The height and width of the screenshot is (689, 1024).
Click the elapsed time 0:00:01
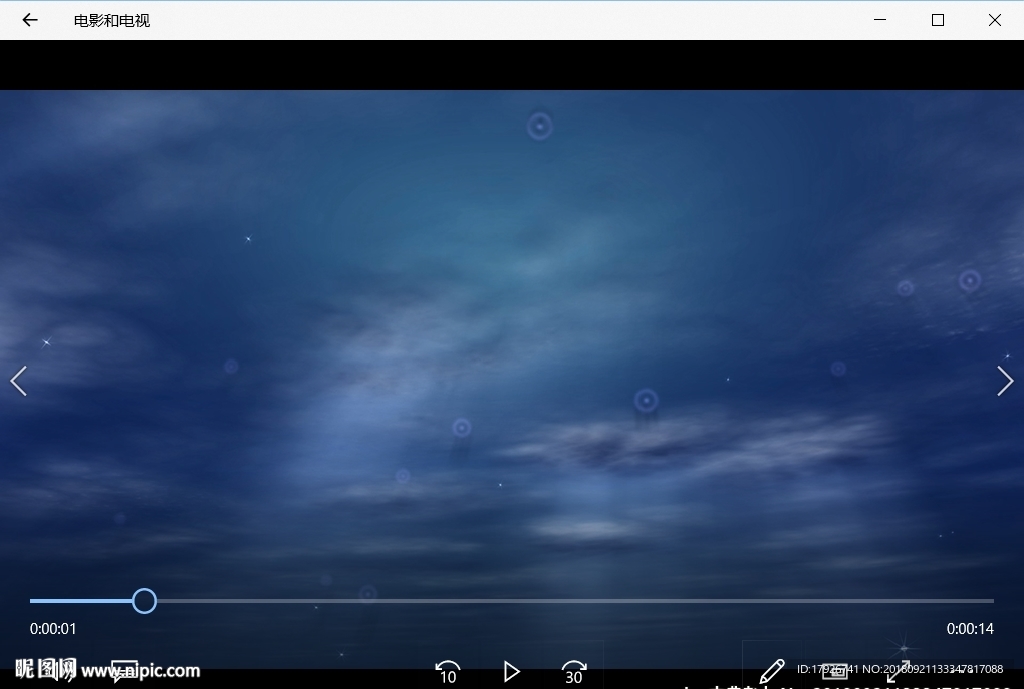pyautogui.click(x=53, y=629)
